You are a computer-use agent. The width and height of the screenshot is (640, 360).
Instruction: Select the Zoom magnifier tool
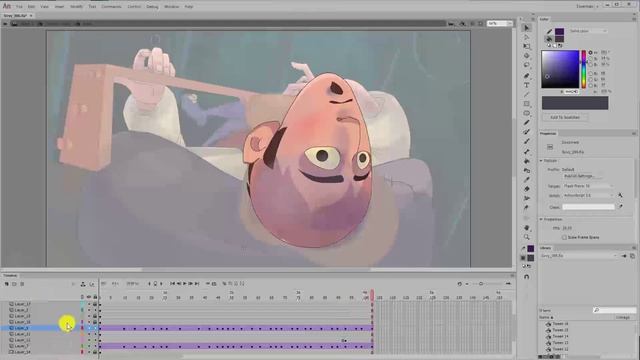tap(527, 237)
